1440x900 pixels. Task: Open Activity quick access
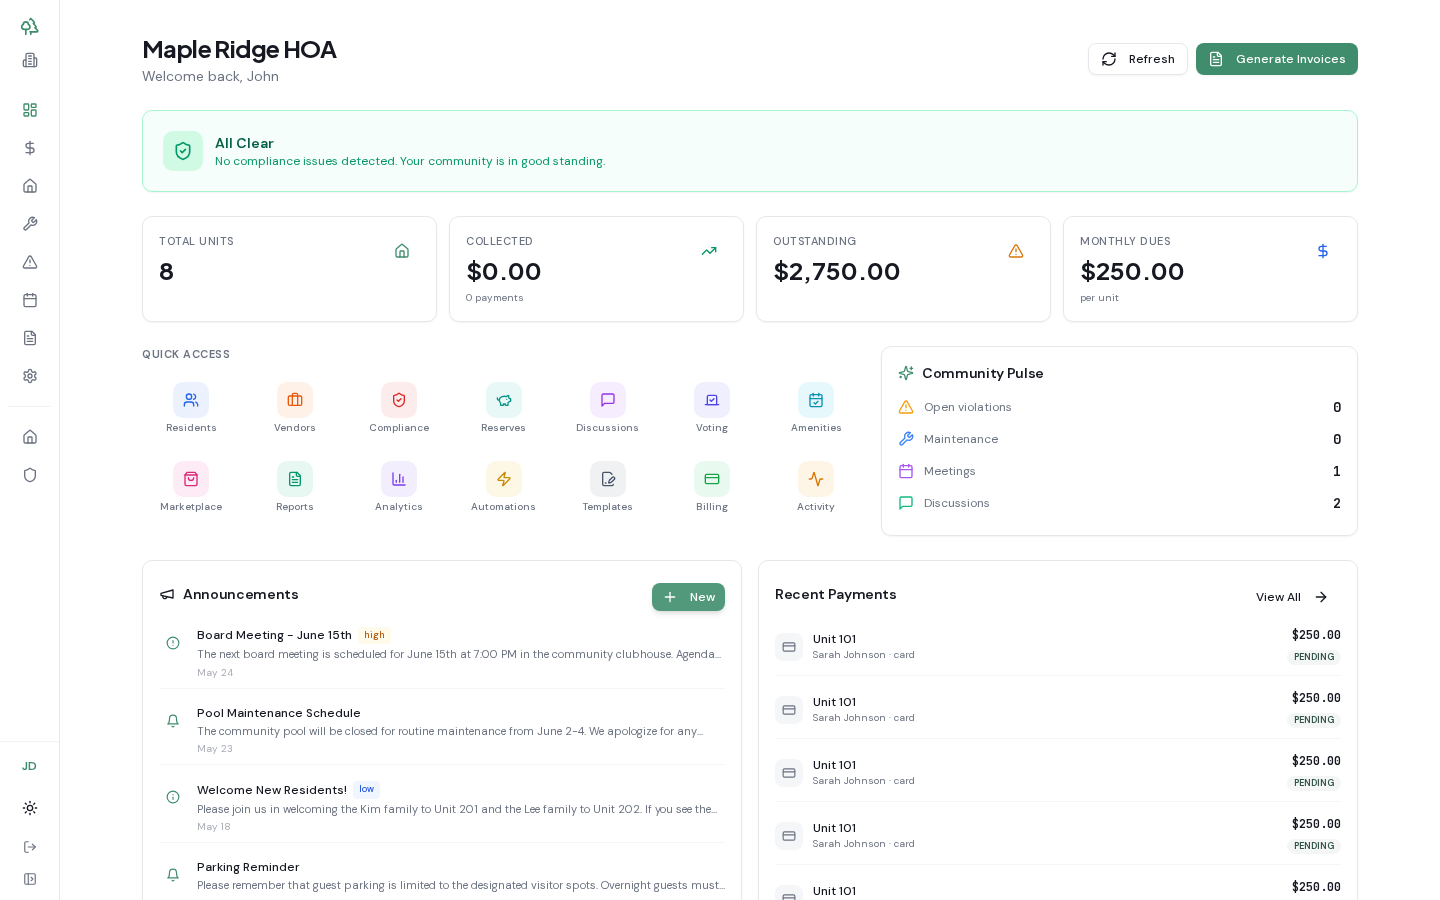pos(816,487)
